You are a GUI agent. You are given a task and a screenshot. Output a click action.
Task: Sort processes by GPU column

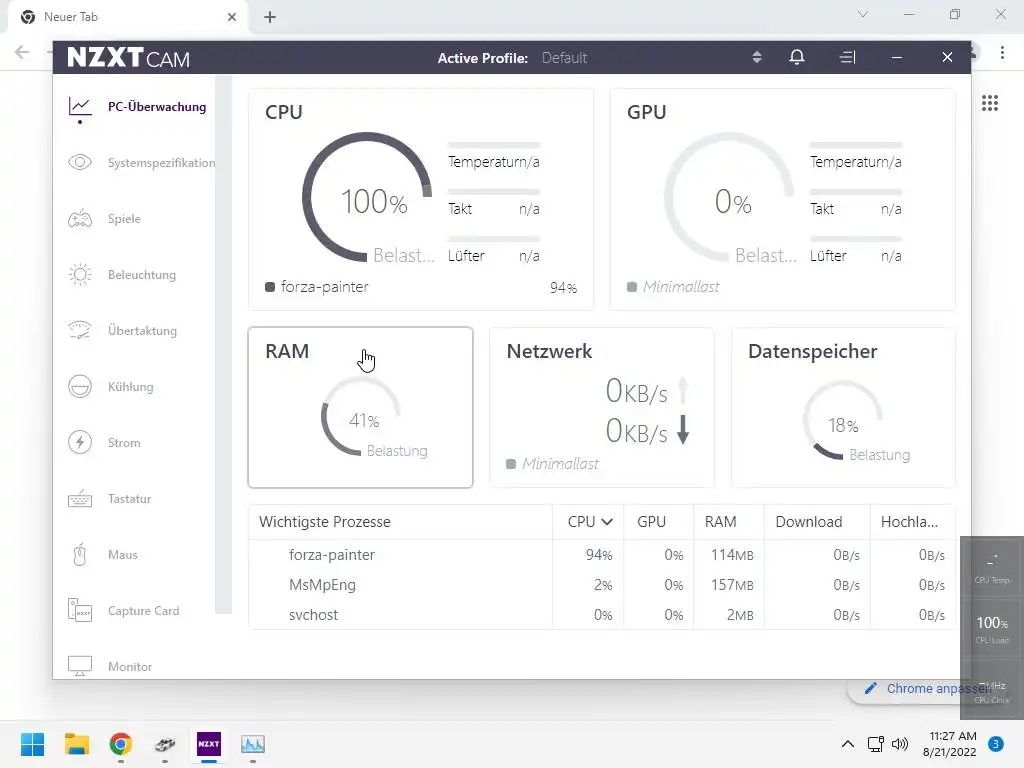pos(651,522)
